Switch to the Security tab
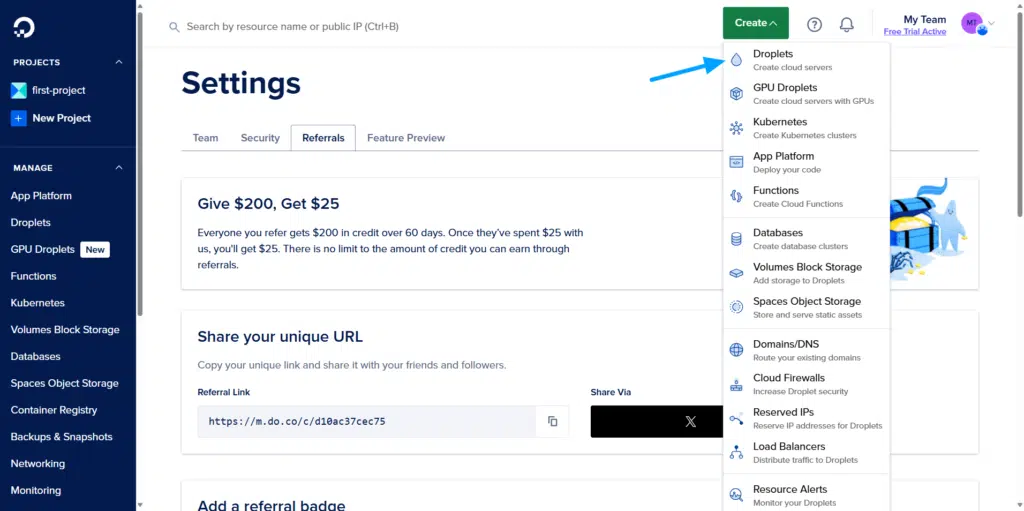 (260, 138)
